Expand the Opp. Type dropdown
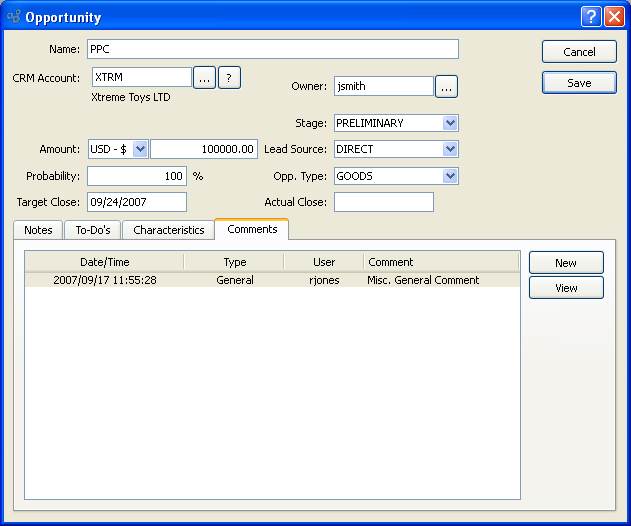This screenshot has width=631, height=526. [450, 176]
